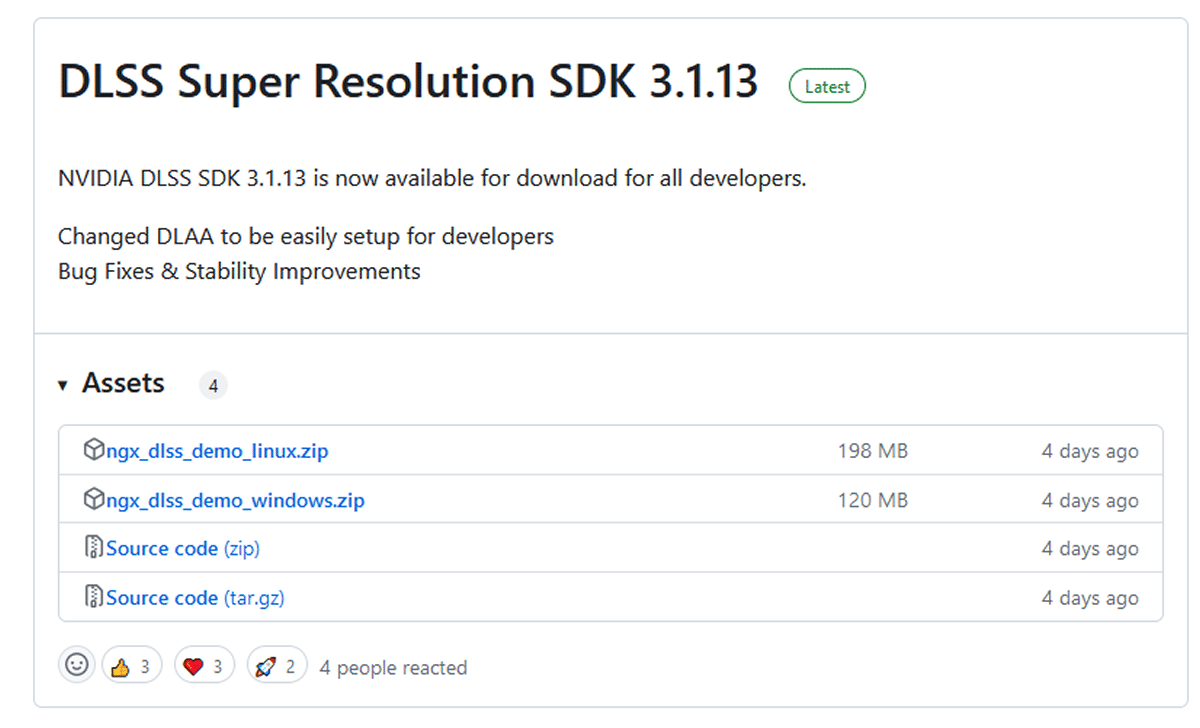Toggle the rocket reaction
This screenshot has width=1200, height=728.
click(x=277, y=666)
